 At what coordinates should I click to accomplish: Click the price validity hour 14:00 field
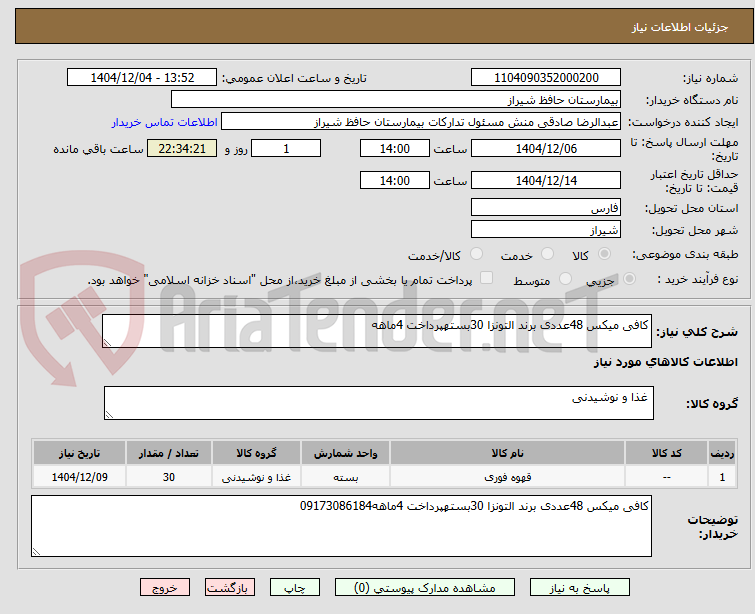[x=394, y=180]
